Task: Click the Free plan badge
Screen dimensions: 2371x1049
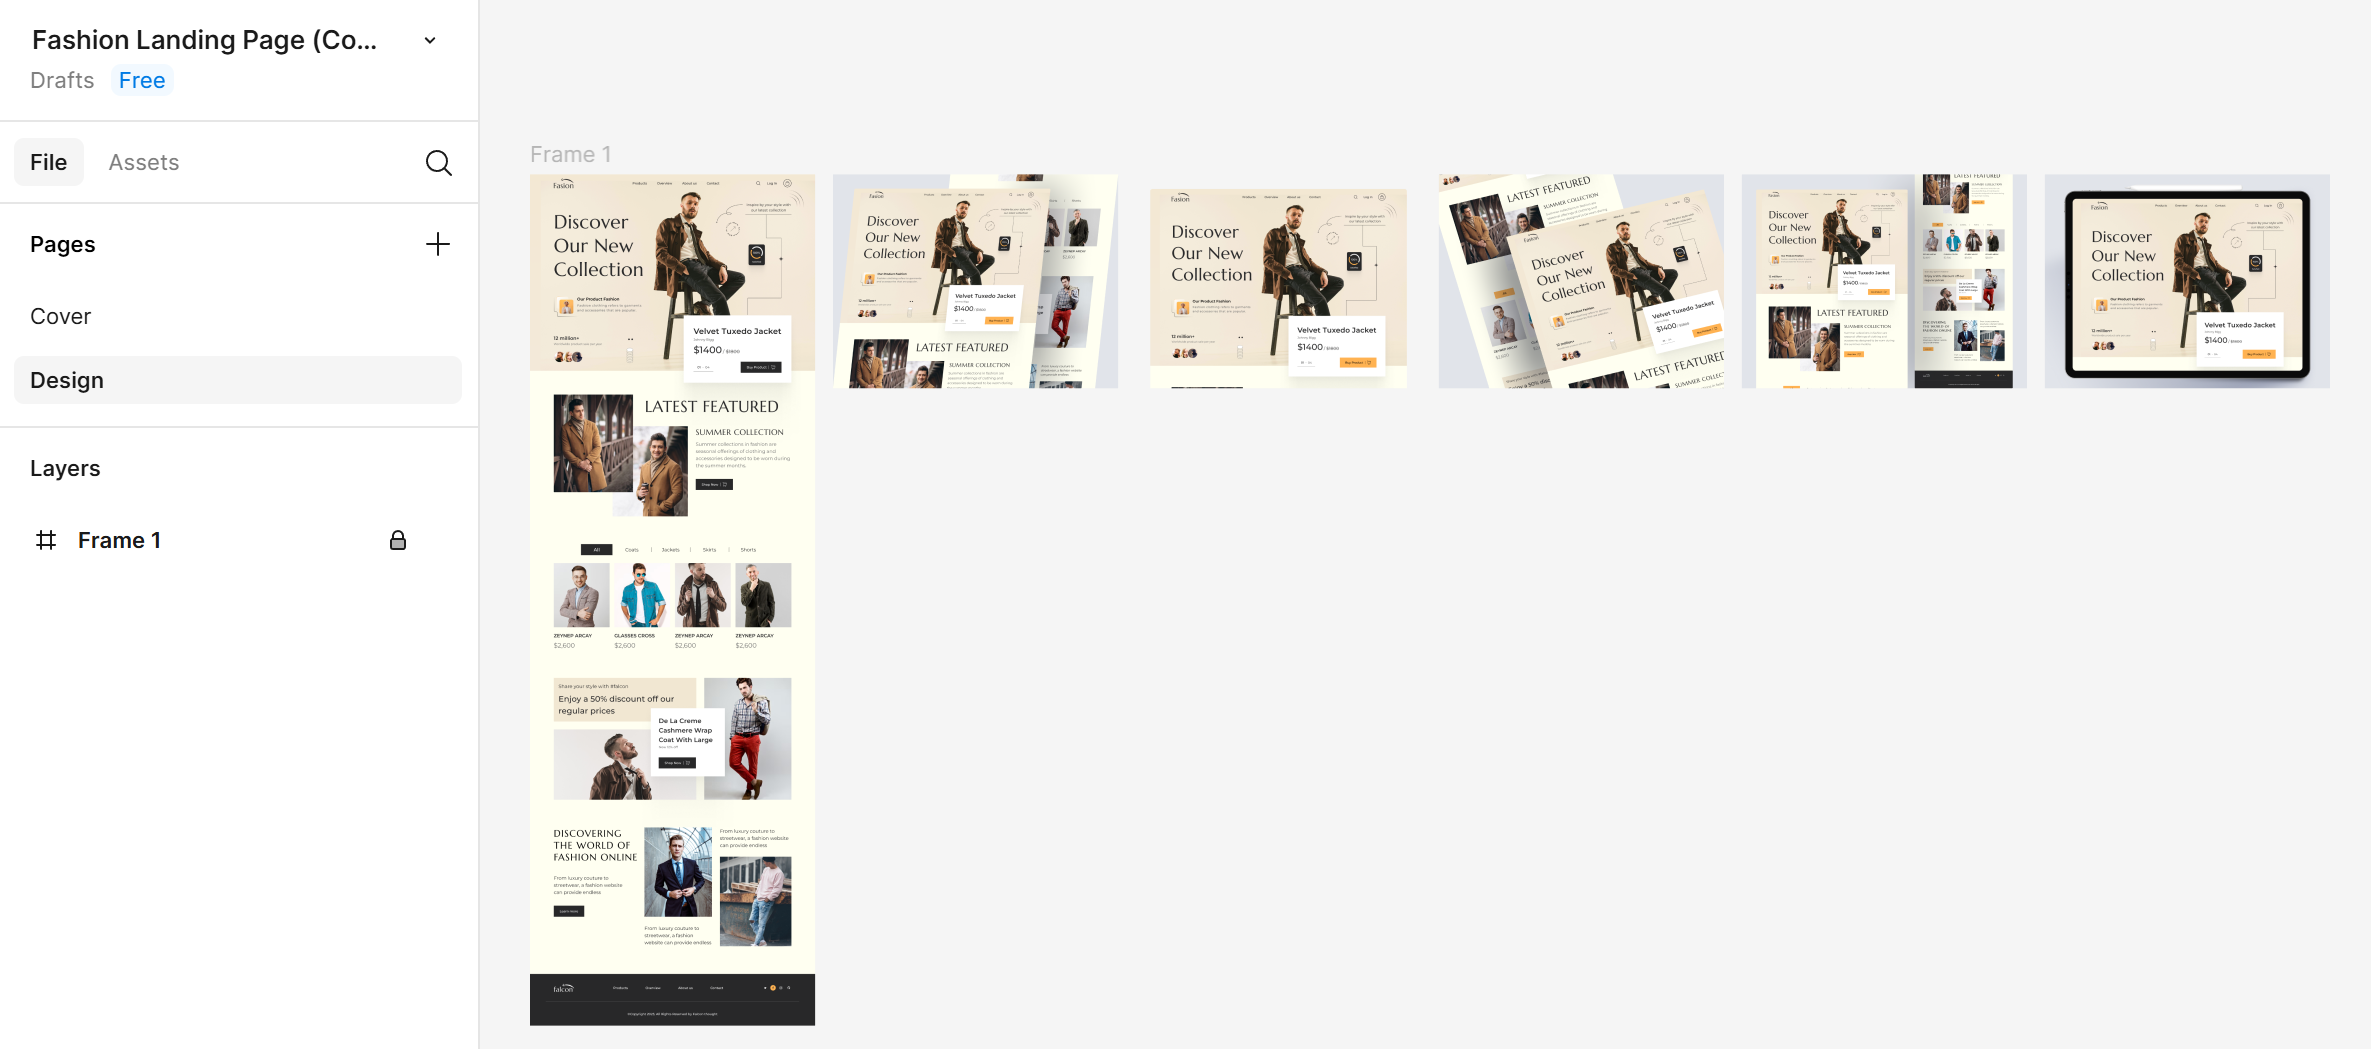Action: pyautogui.click(x=142, y=81)
